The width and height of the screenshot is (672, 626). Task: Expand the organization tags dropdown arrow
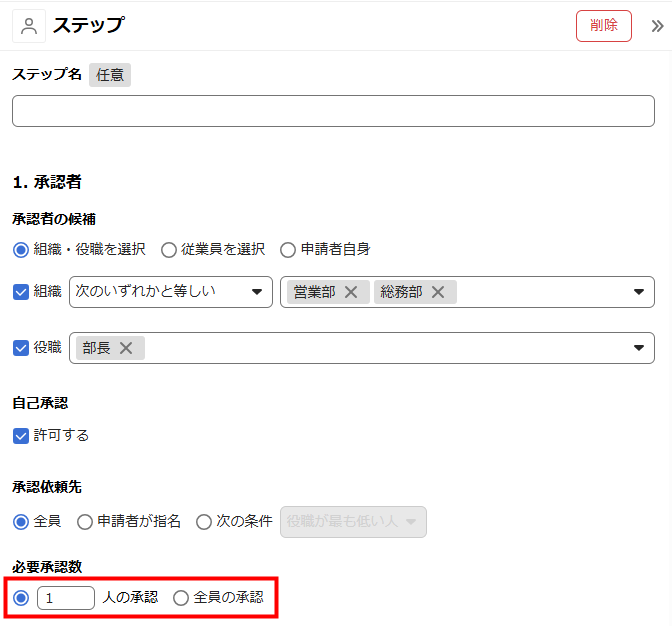pos(639,292)
